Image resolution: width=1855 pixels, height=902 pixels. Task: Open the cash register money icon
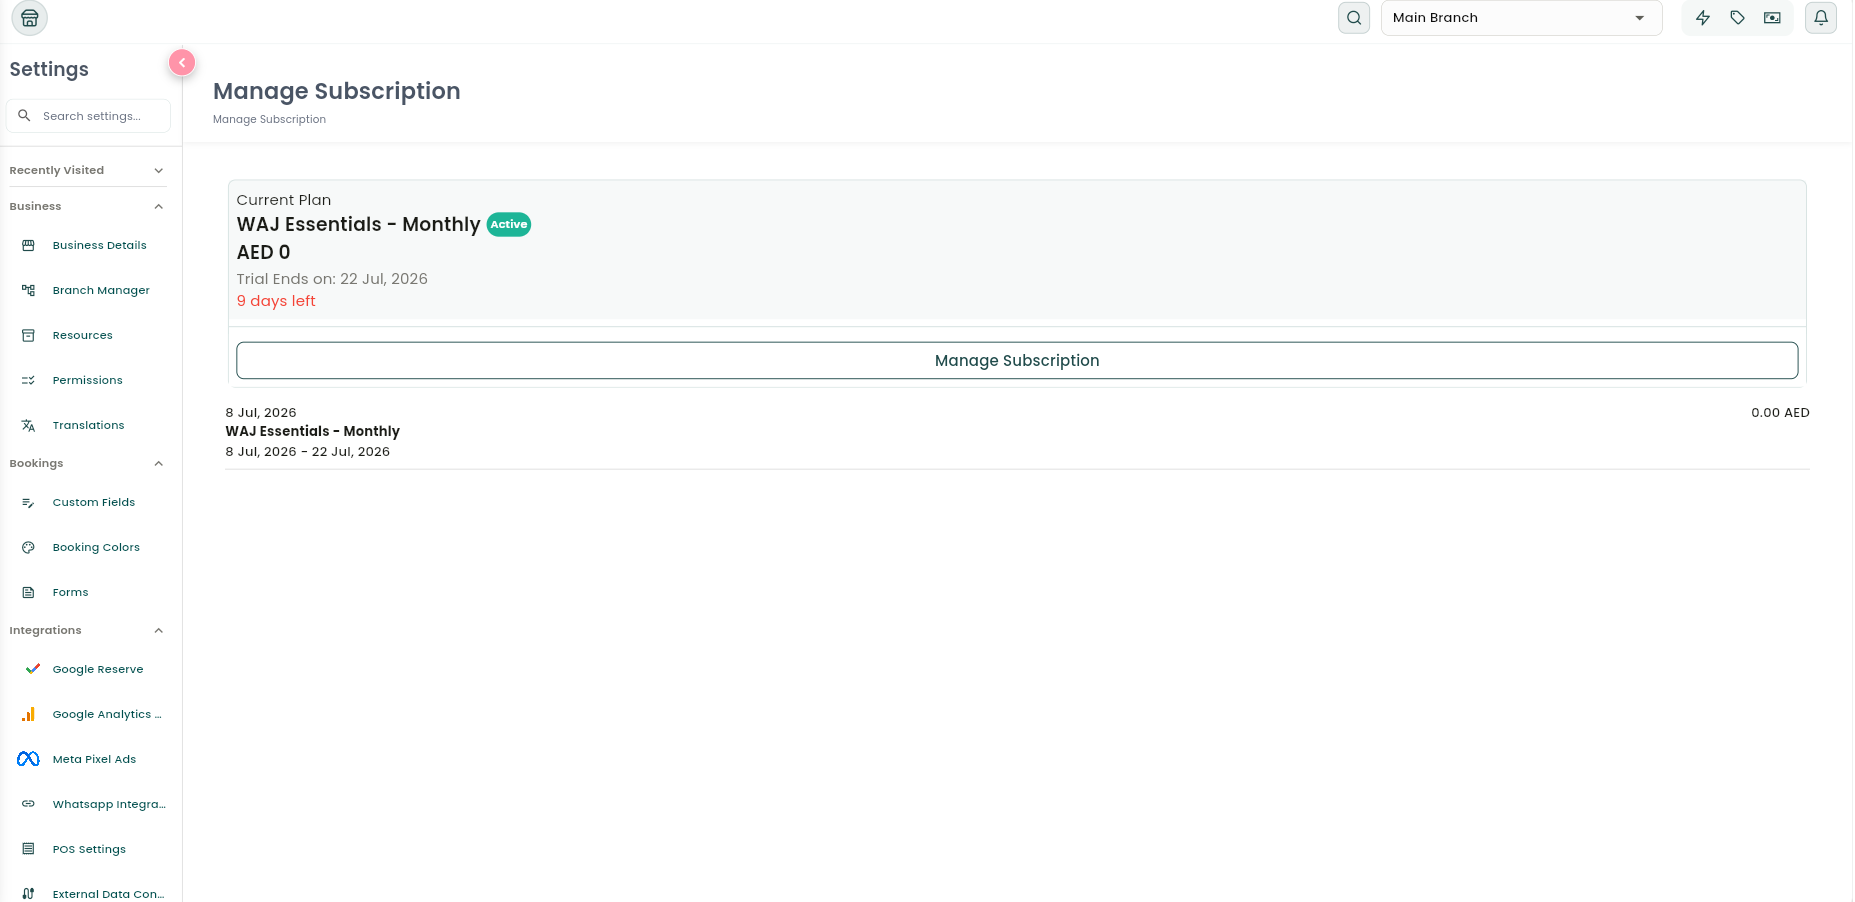(x=1772, y=18)
